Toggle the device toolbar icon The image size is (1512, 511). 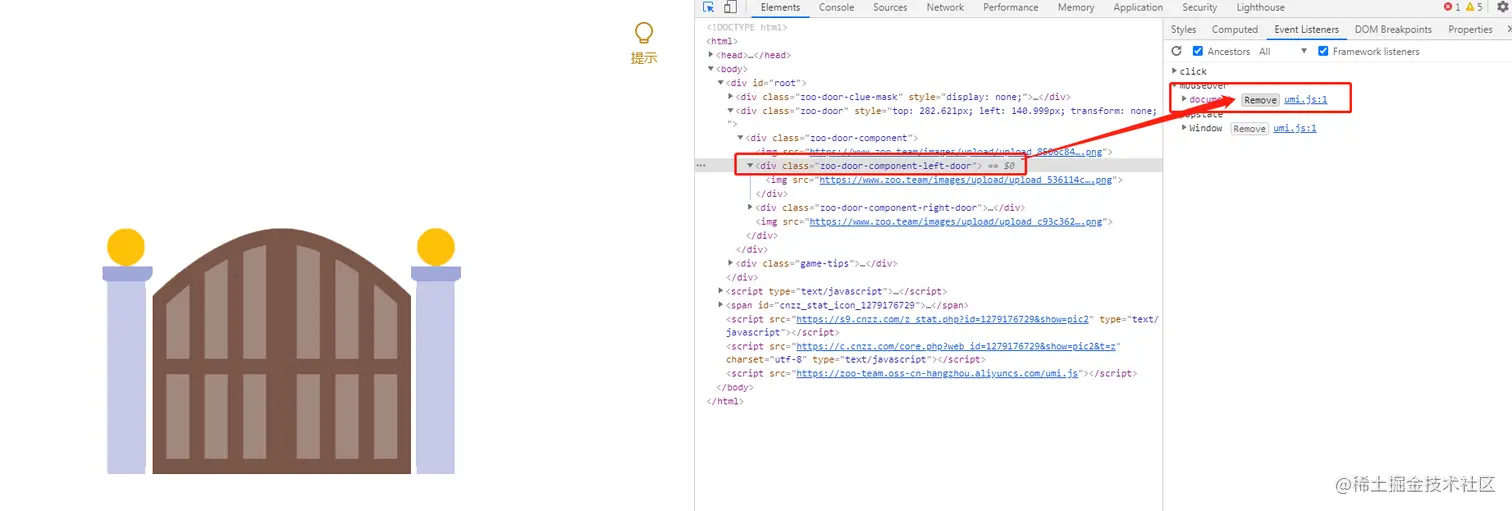coord(730,7)
